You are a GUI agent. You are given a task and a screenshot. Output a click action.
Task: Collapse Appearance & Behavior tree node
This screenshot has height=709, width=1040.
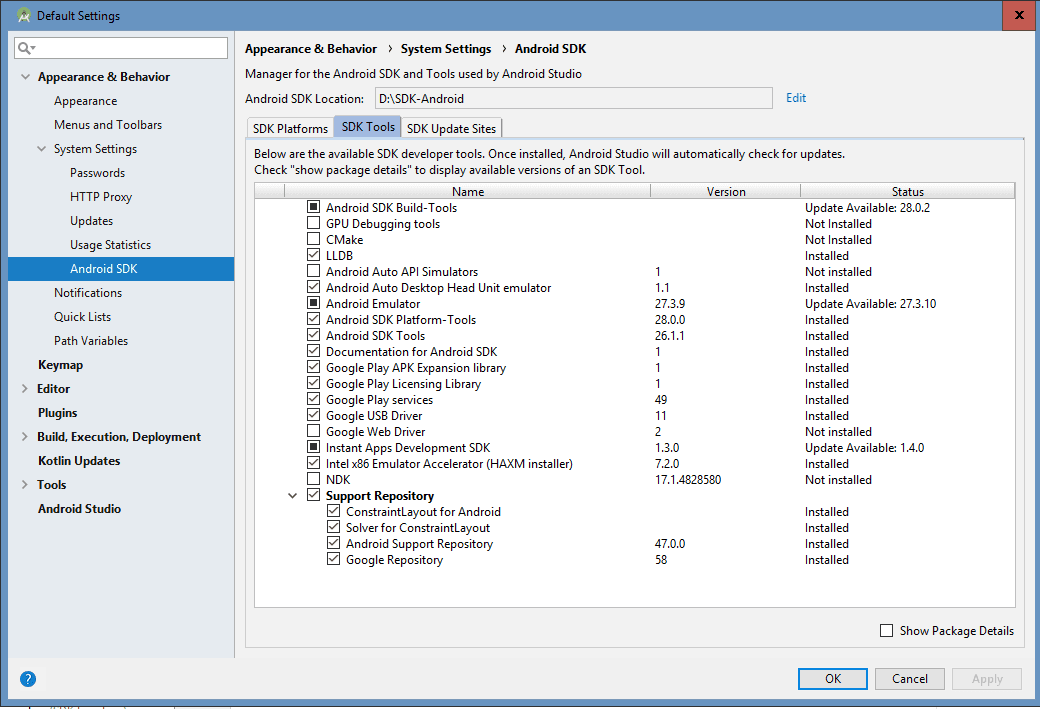(x=25, y=77)
